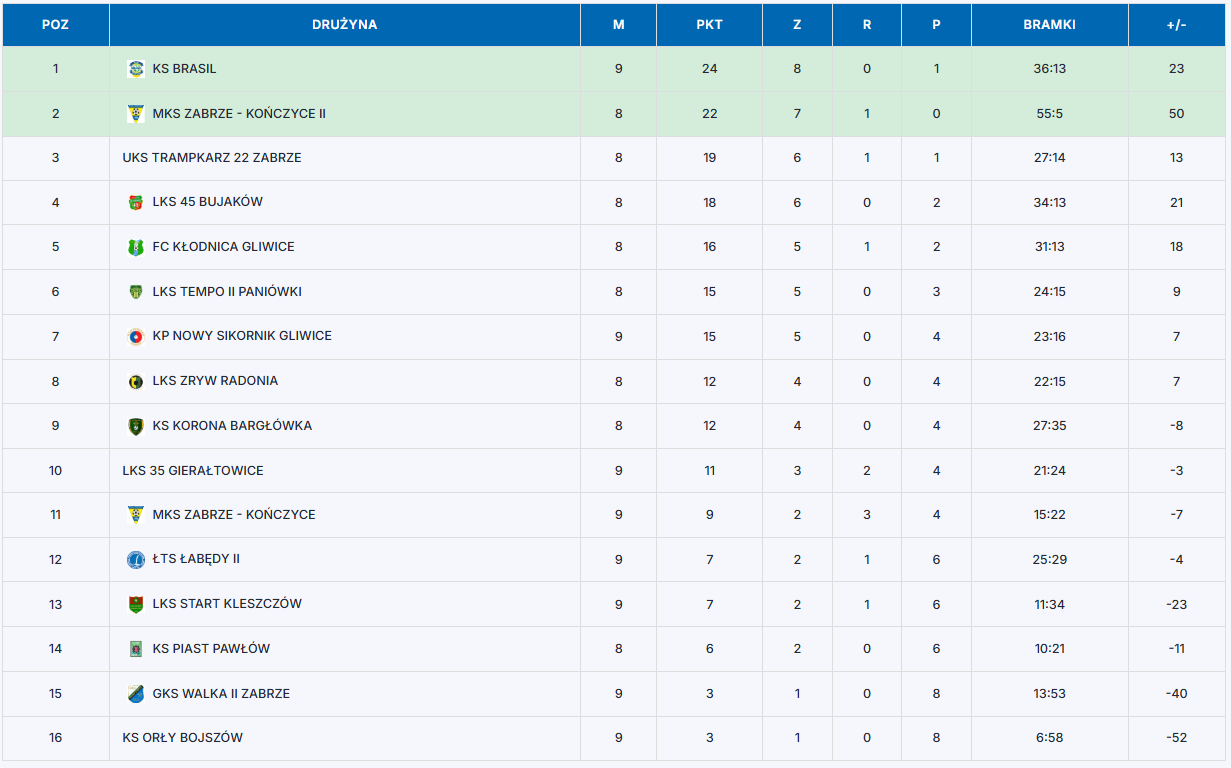Select the MKS Zabrze - Kończyce team name

234,515
